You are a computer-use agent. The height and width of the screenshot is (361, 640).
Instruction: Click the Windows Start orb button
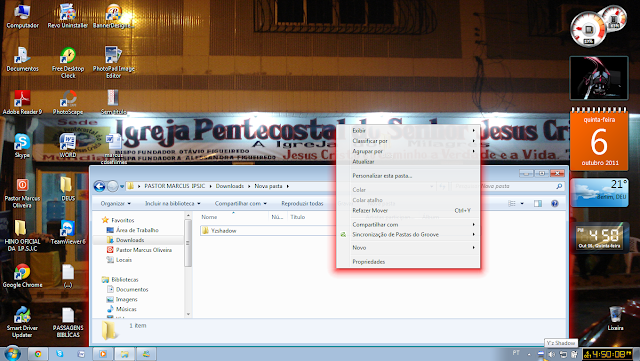[x=12, y=353]
